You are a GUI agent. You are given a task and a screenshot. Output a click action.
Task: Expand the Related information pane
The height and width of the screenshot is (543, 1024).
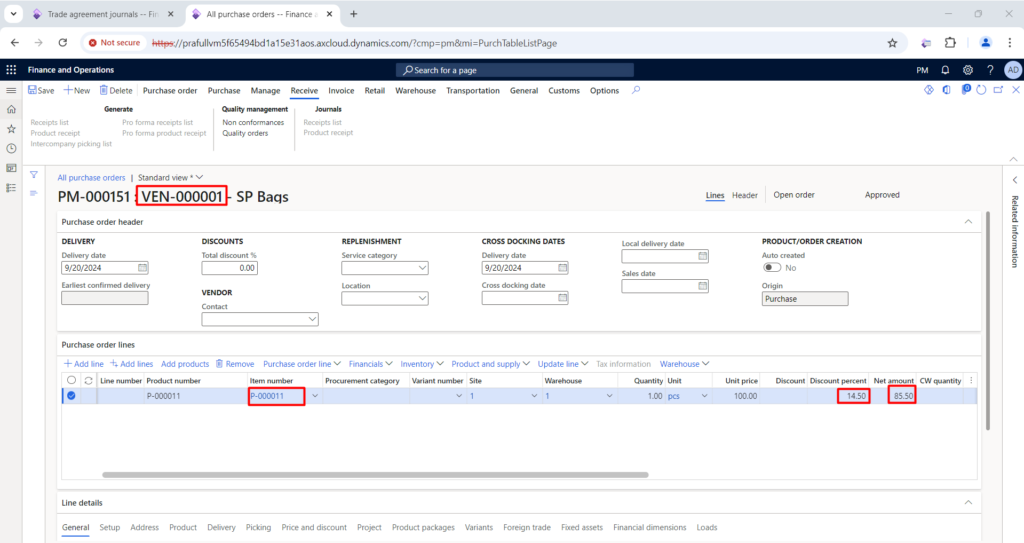pos(1015,180)
